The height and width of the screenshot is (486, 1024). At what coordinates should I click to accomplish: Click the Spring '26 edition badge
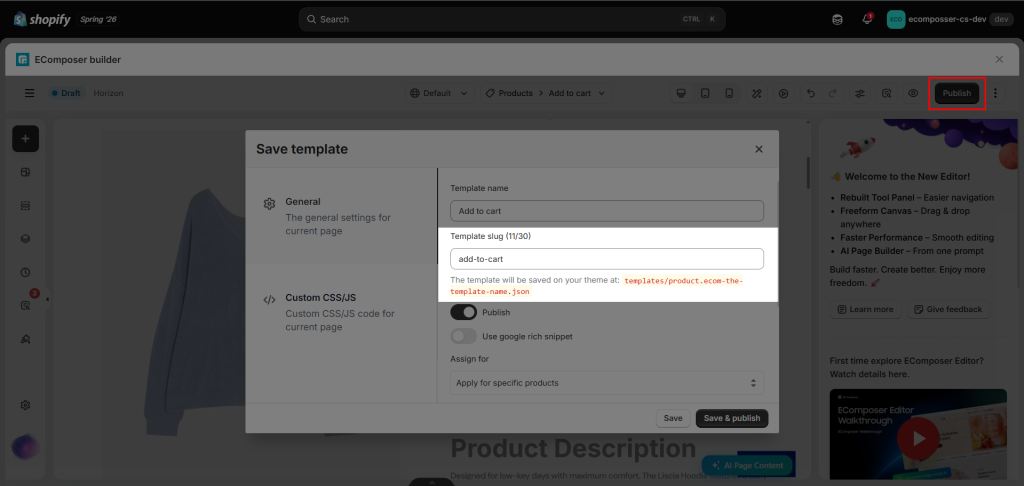point(98,19)
